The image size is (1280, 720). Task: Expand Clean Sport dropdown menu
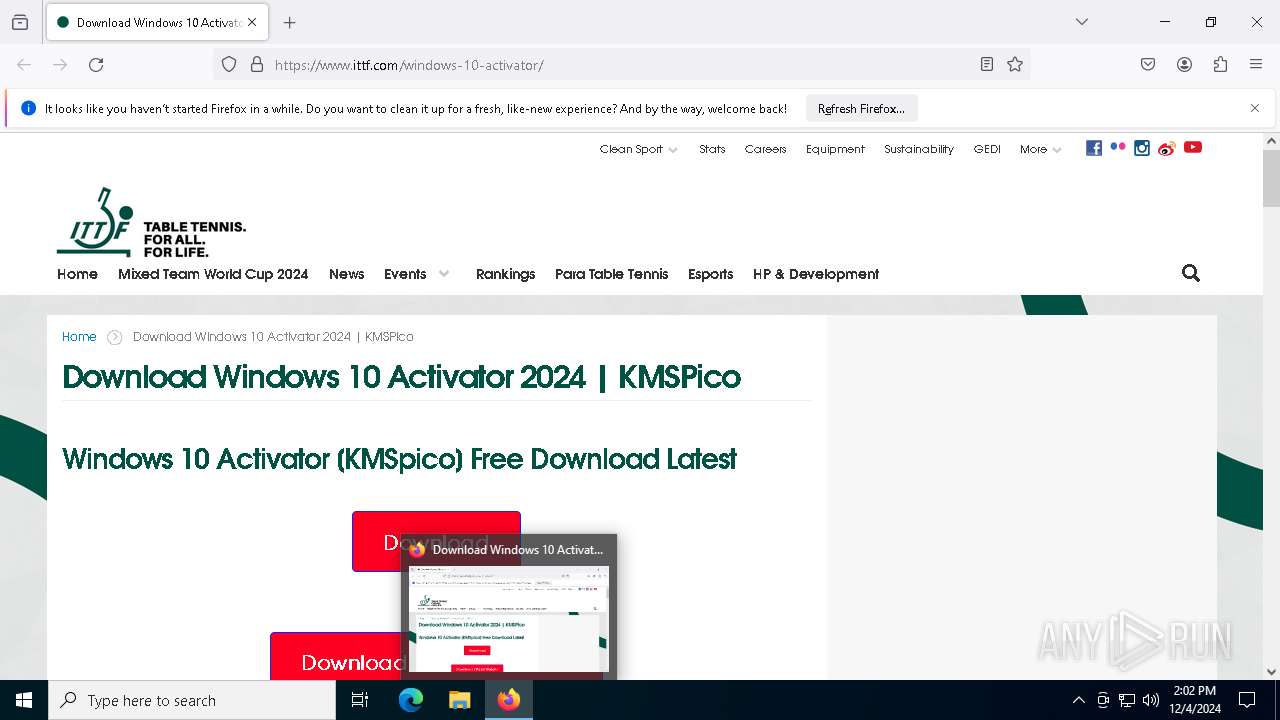coord(638,149)
